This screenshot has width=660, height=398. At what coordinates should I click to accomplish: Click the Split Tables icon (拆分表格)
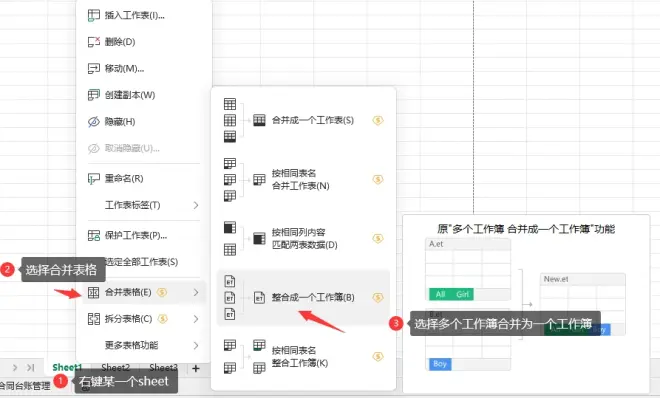pos(93,319)
